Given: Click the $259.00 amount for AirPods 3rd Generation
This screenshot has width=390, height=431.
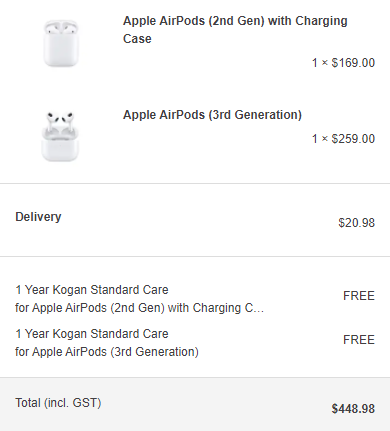Looking at the screenshot, I should (353, 139).
